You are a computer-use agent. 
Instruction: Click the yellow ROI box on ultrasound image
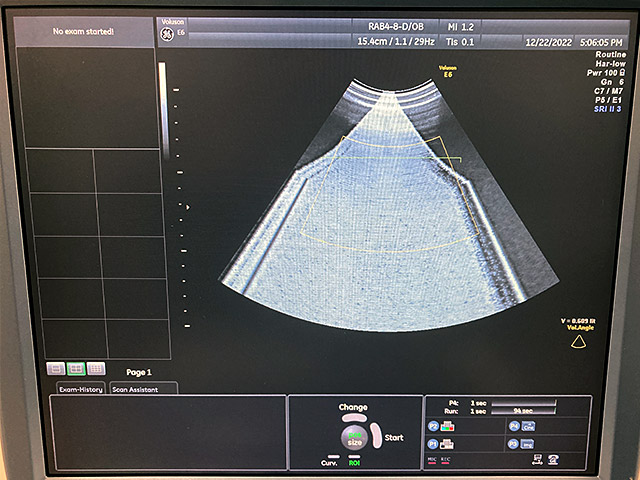tap(389, 194)
